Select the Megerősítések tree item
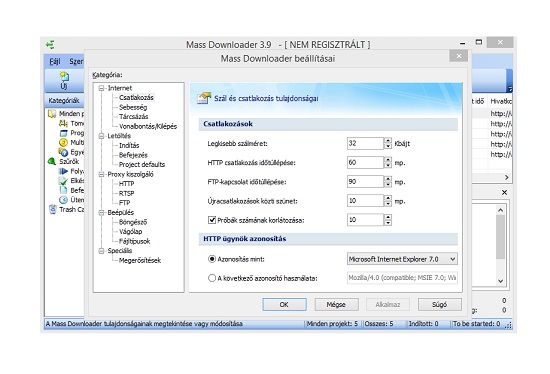This screenshot has height=374, width=550. [x=140, y=260]
